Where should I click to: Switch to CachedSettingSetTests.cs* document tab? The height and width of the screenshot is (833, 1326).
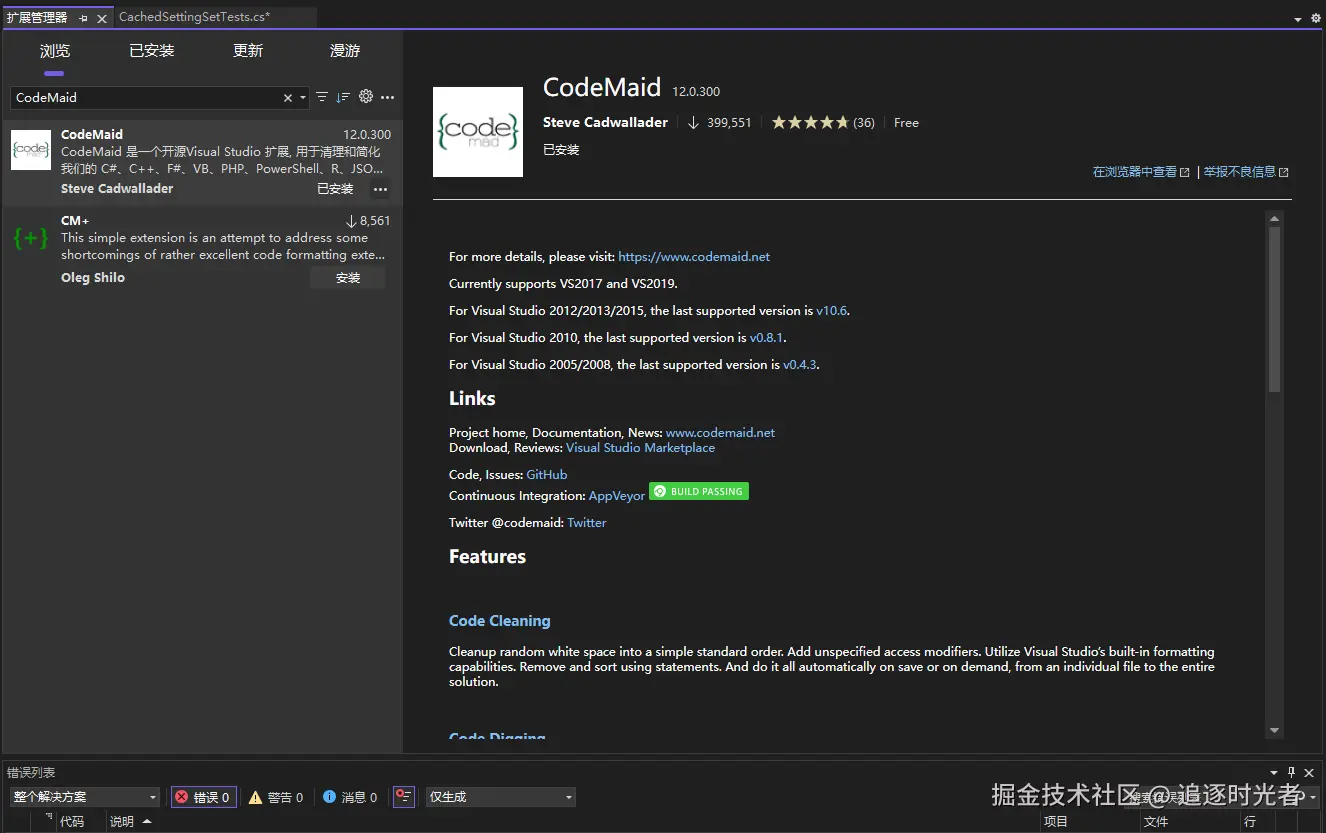click(194, 17)
